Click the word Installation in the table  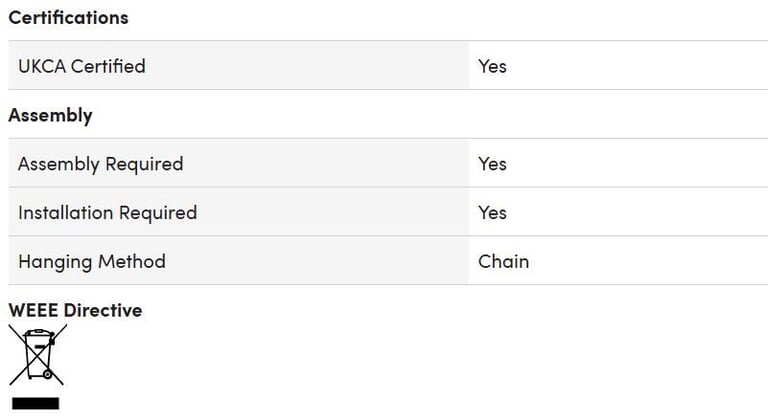pyautogui.click(x=66, y=213)
